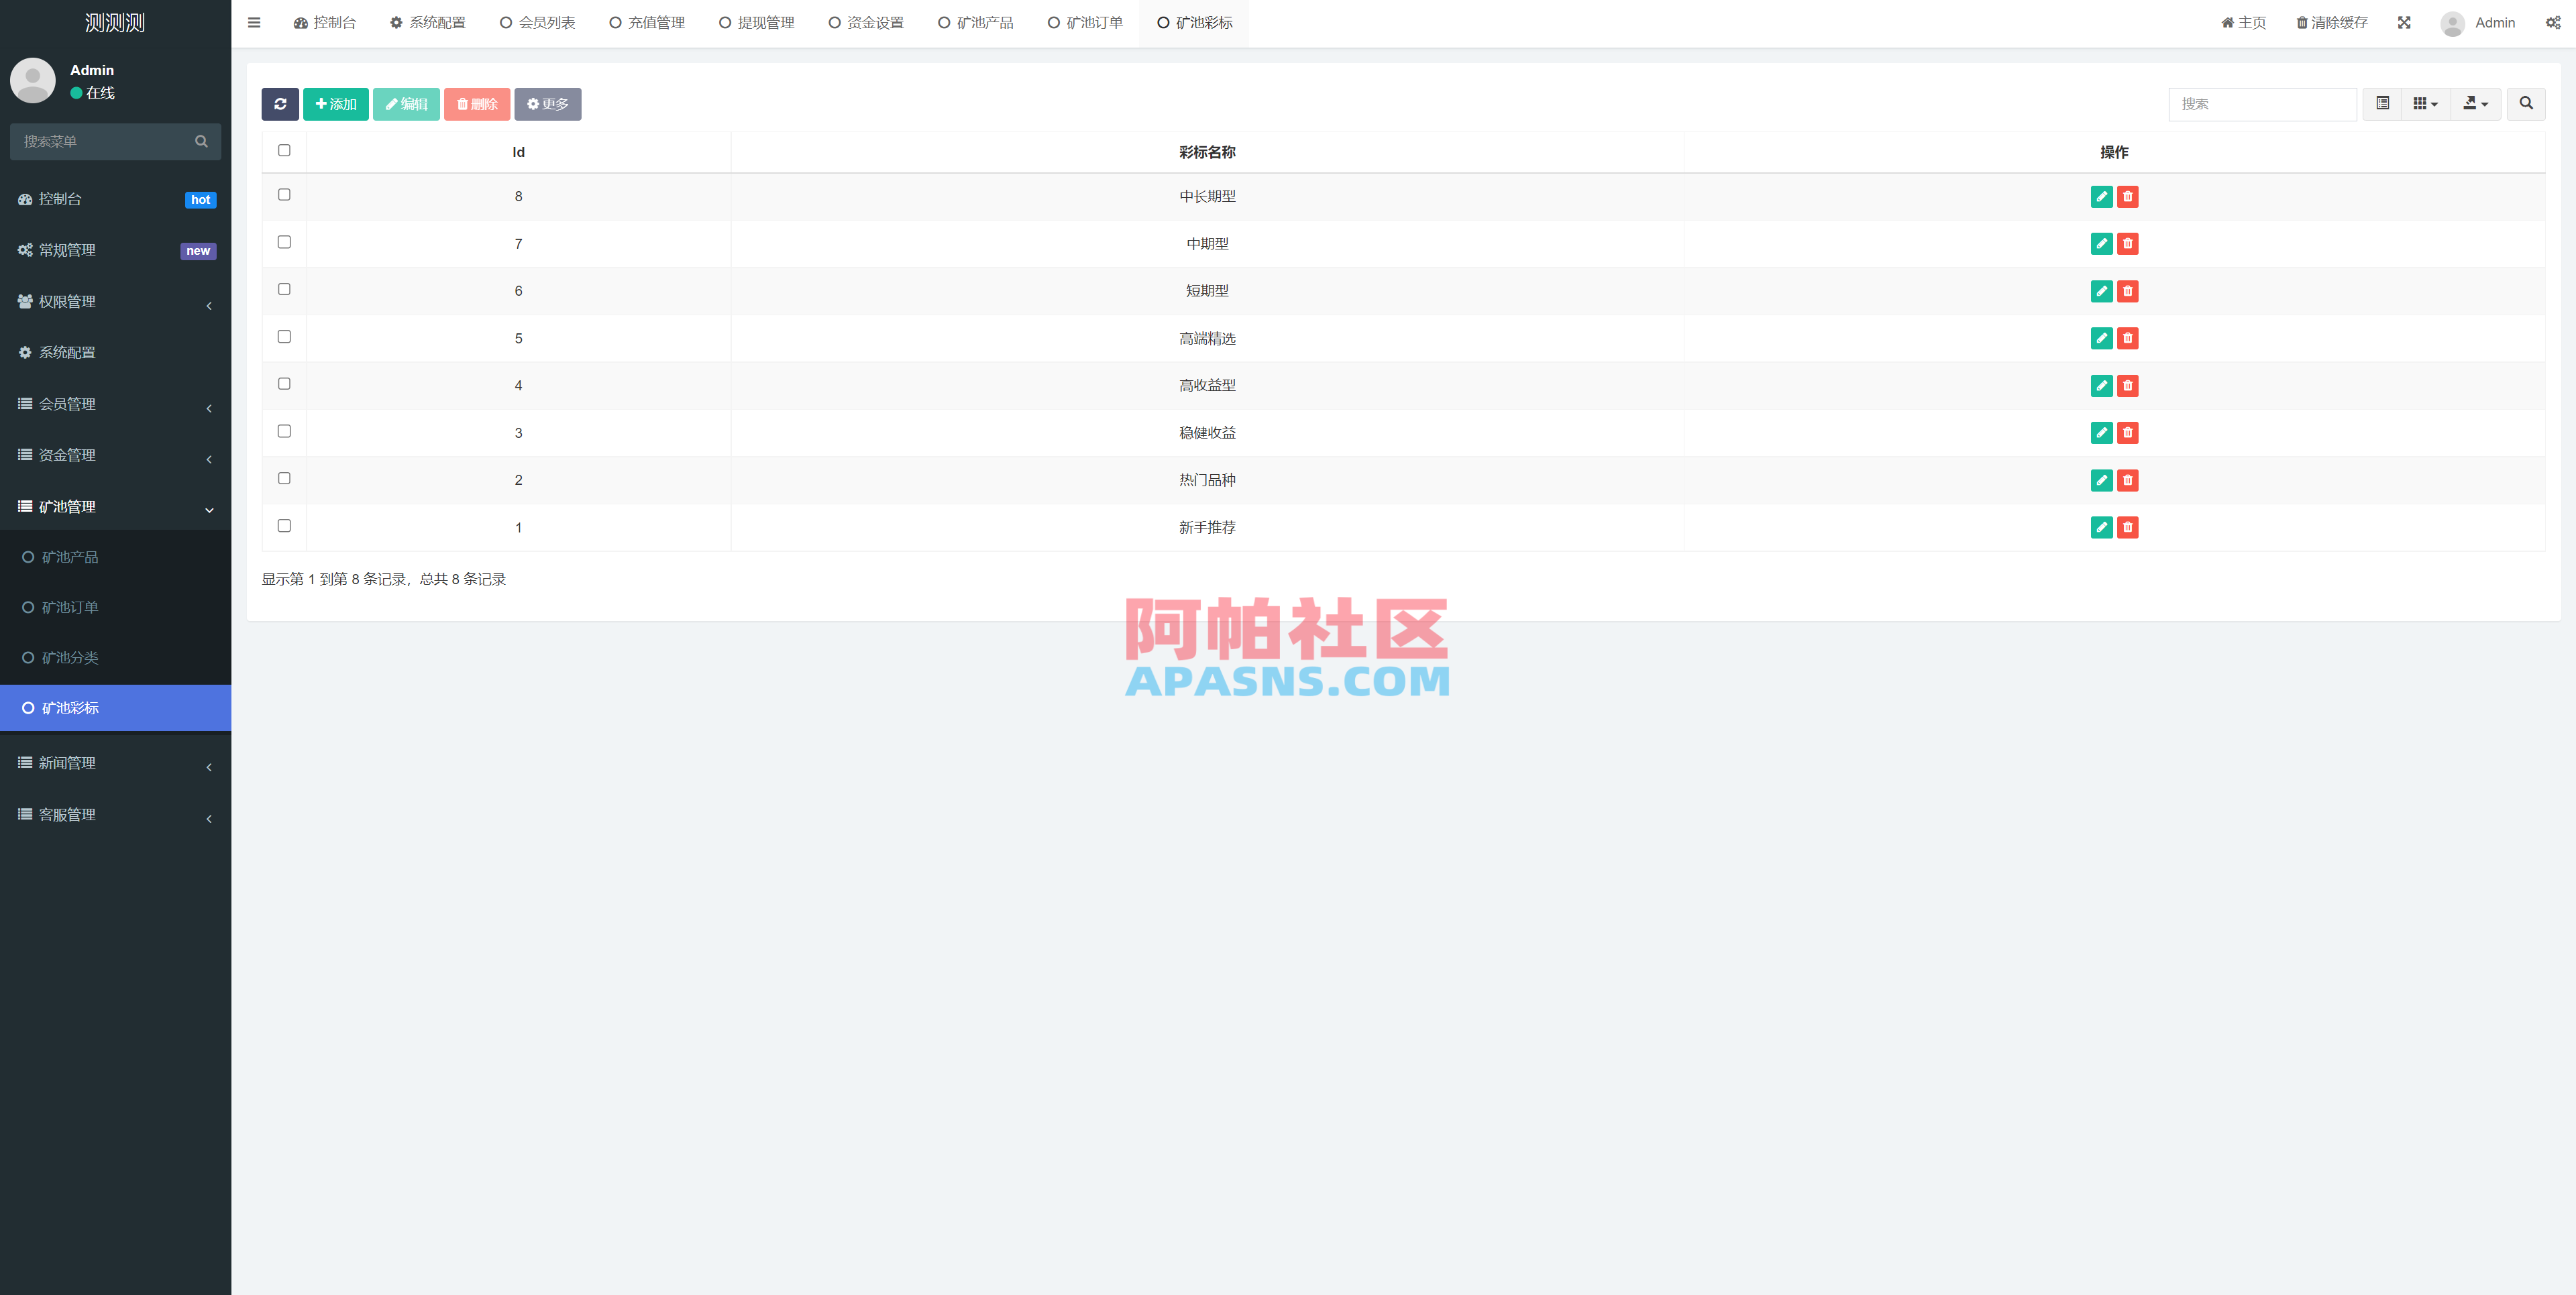Select 矿池分类 in the sidebar

pyautogui.click(x=70, y=658)
